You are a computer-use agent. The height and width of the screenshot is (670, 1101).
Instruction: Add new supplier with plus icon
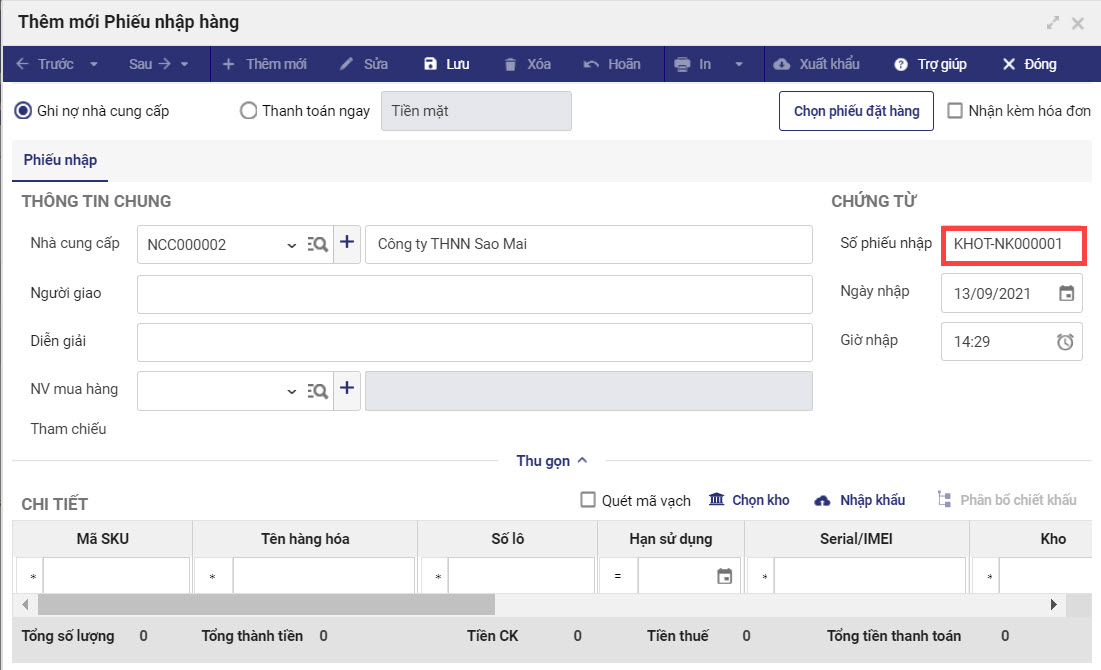347,243
